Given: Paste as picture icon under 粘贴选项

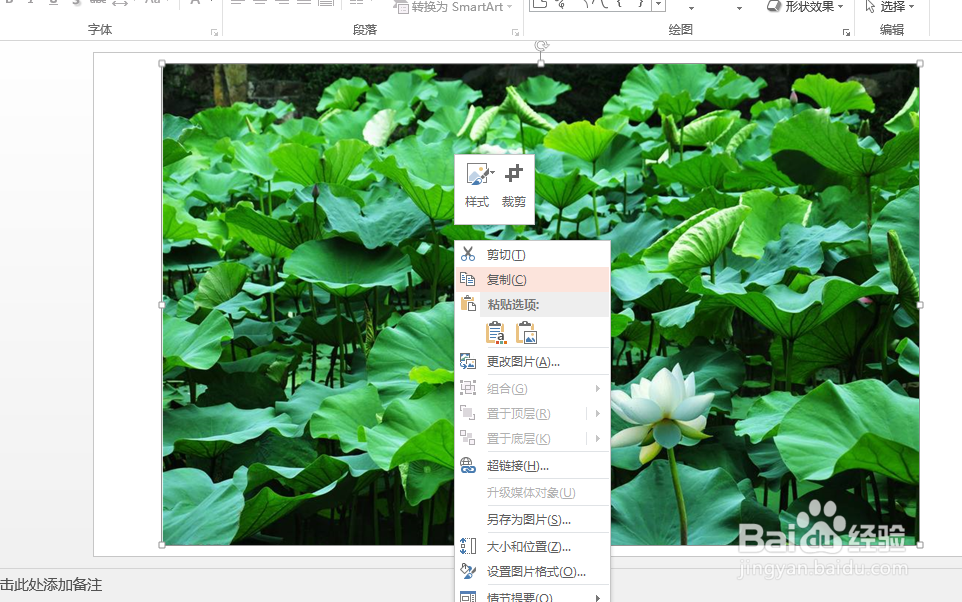Looking at the screenshot, I should [x=526, y=333].
